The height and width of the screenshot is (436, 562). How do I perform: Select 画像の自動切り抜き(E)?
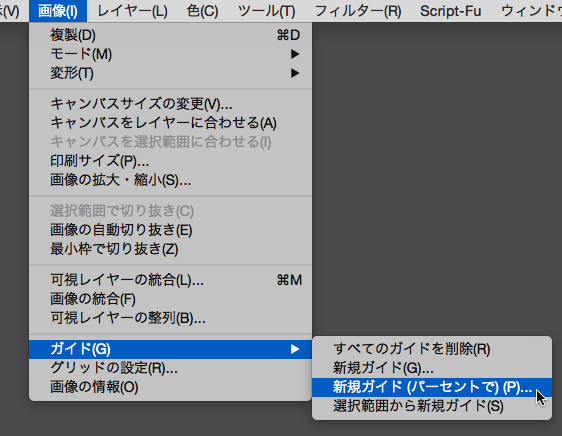[170, 230]
